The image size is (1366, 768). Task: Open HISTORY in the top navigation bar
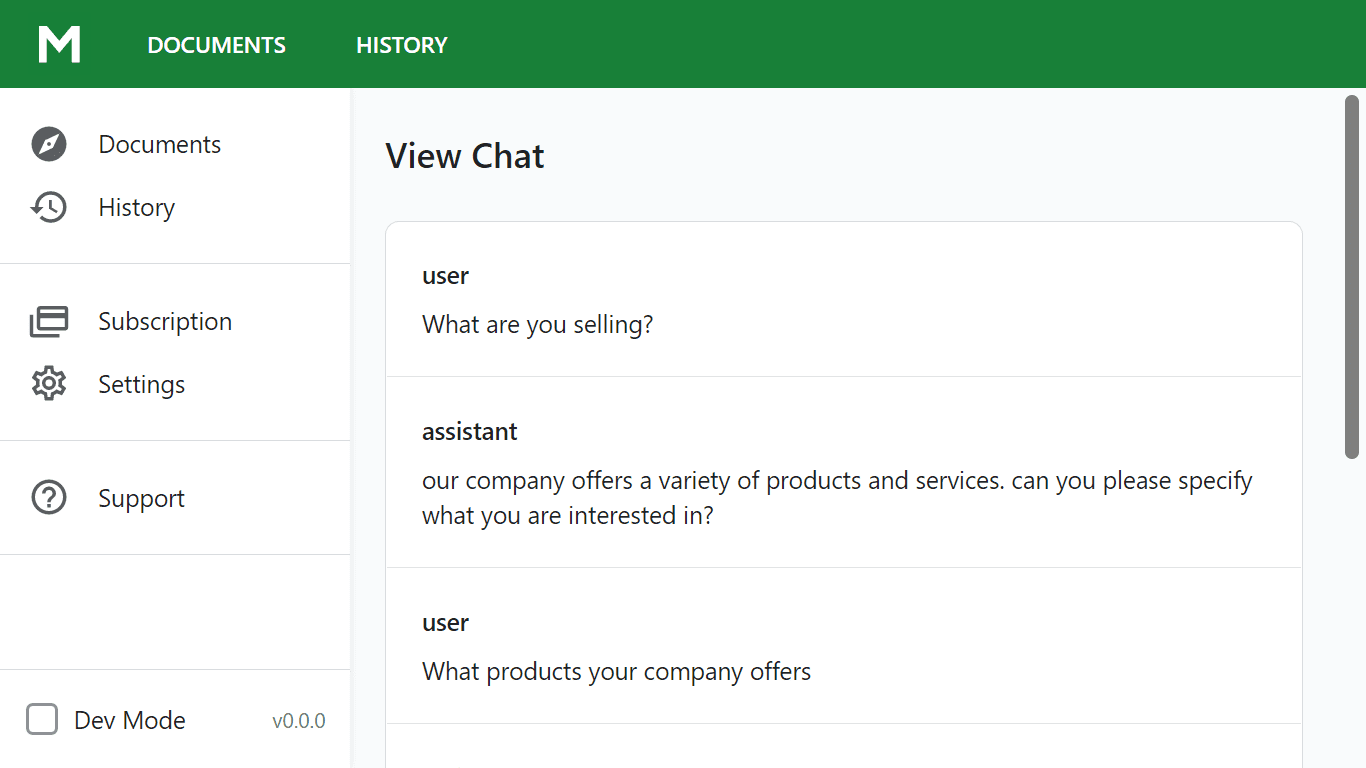pos(402,45)
